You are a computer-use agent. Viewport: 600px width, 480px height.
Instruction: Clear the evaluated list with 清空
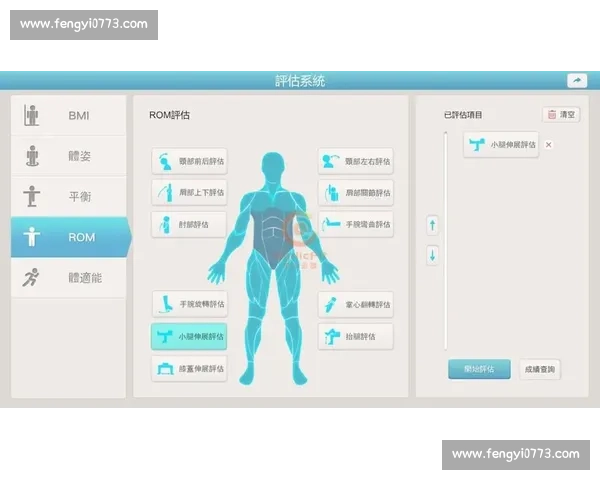(x=561, y=114)
